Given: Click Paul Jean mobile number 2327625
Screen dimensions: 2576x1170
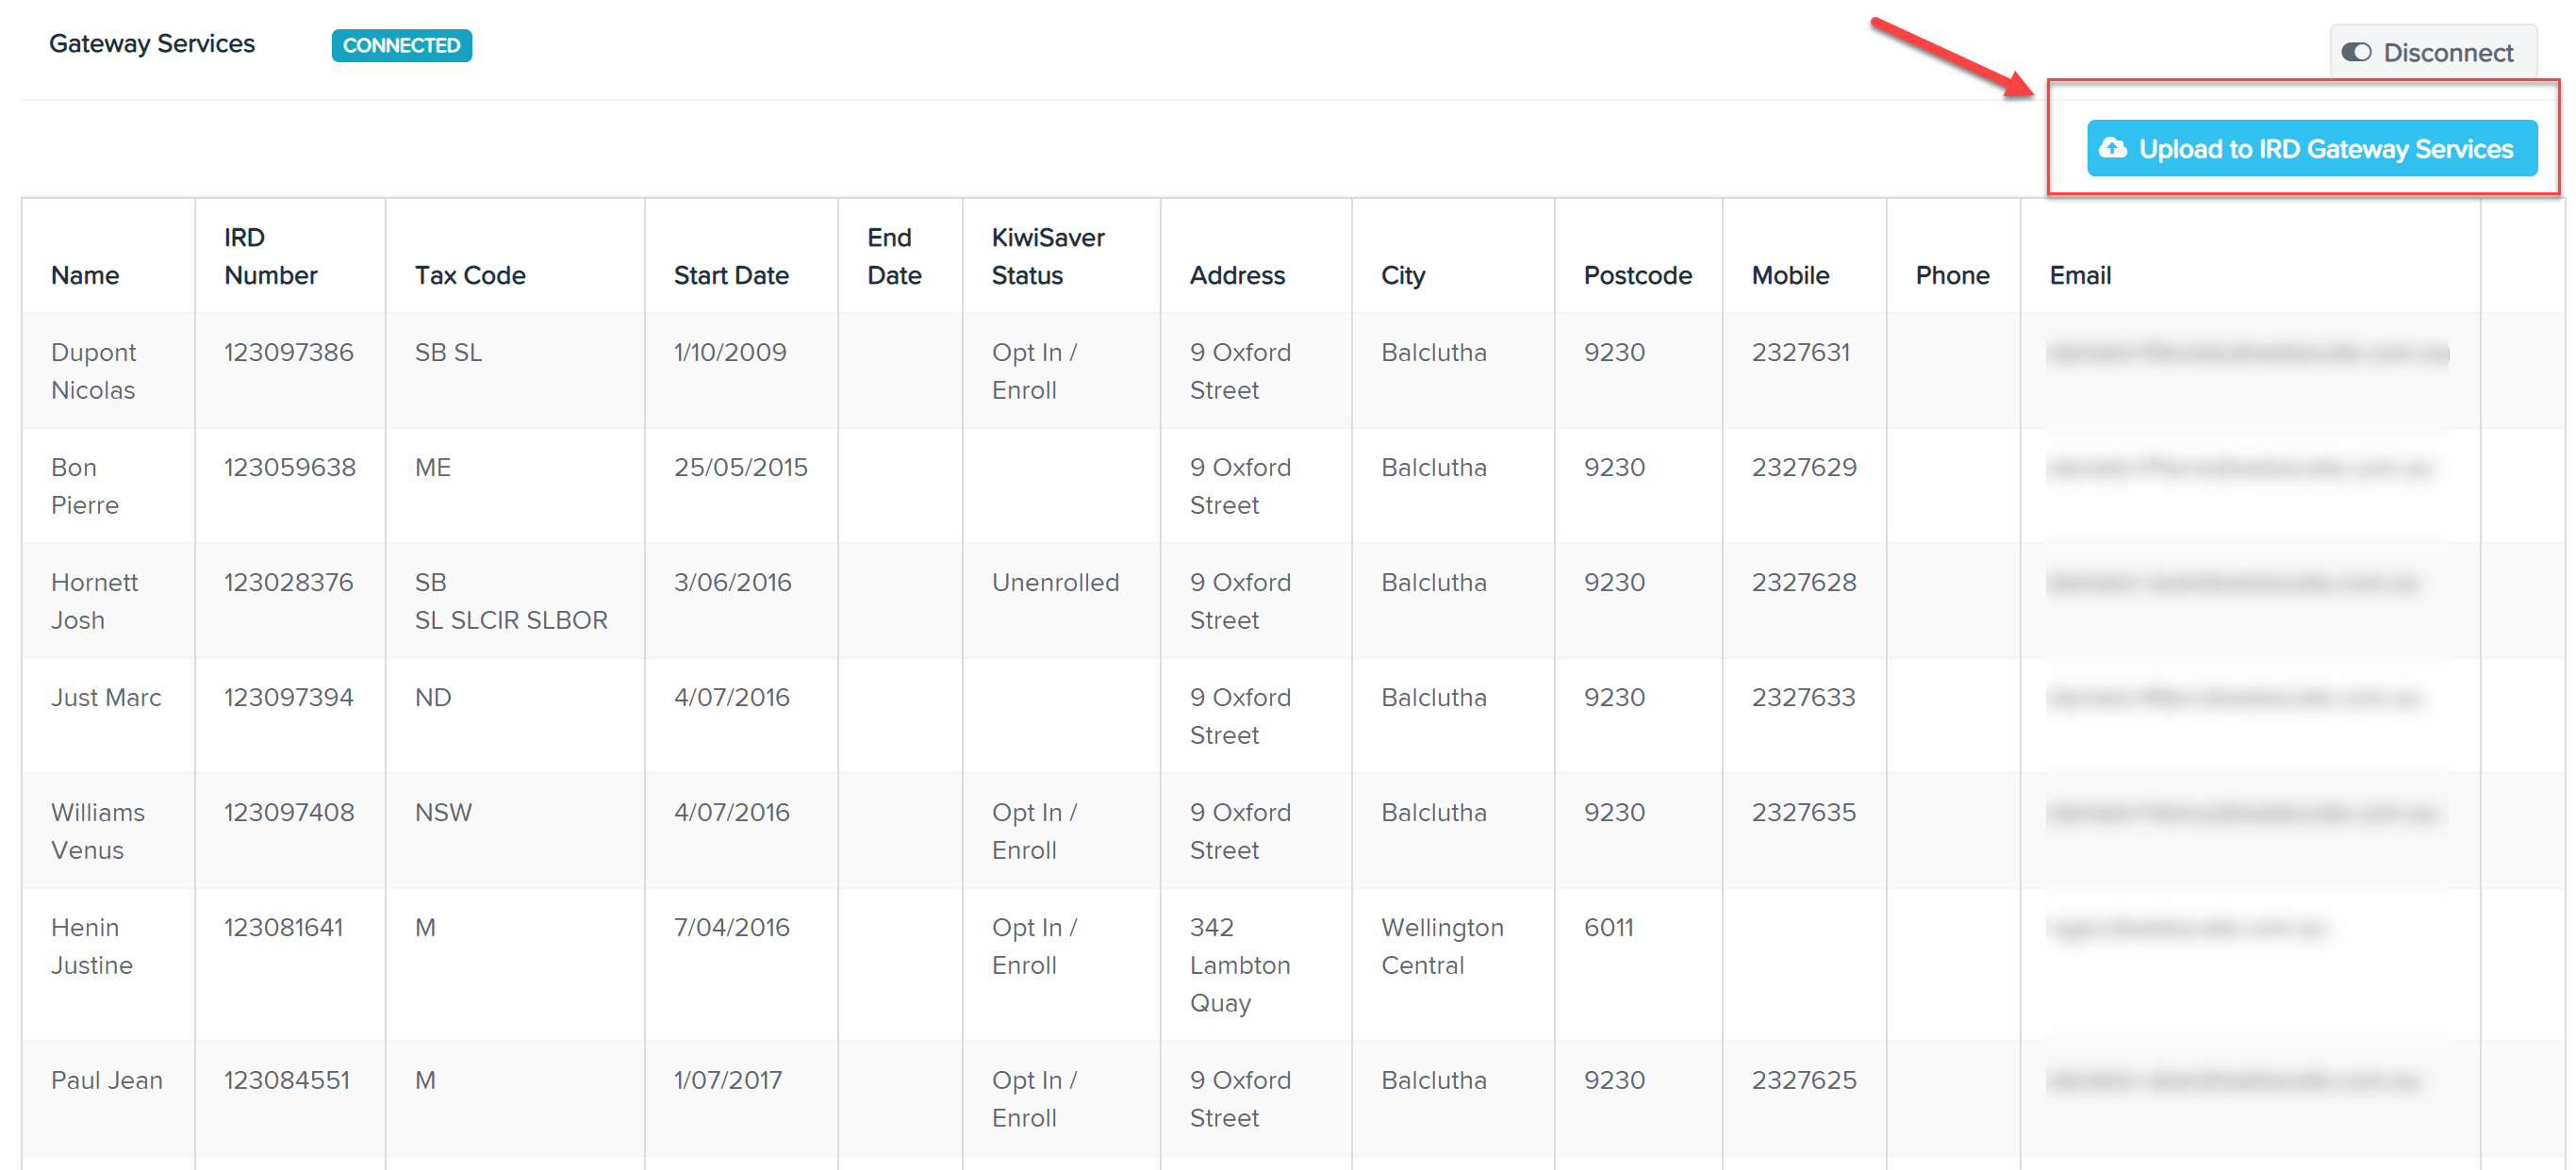Looking at the screenshot, I should [x=1803, y=1080].
